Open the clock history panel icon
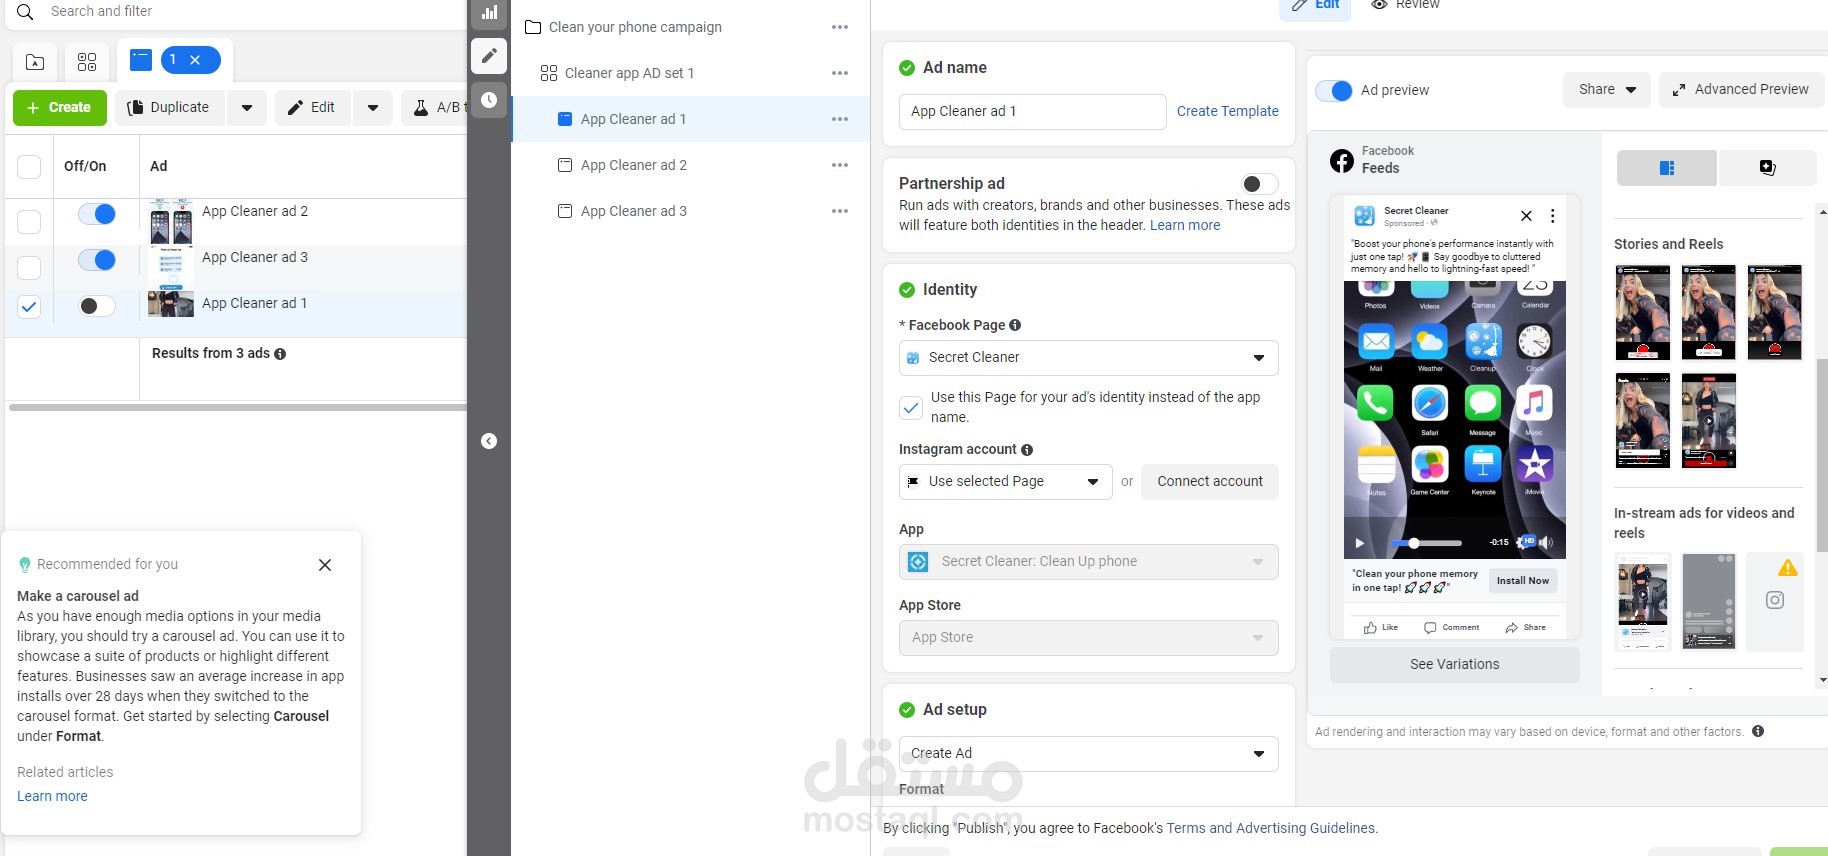 point(489,100)
